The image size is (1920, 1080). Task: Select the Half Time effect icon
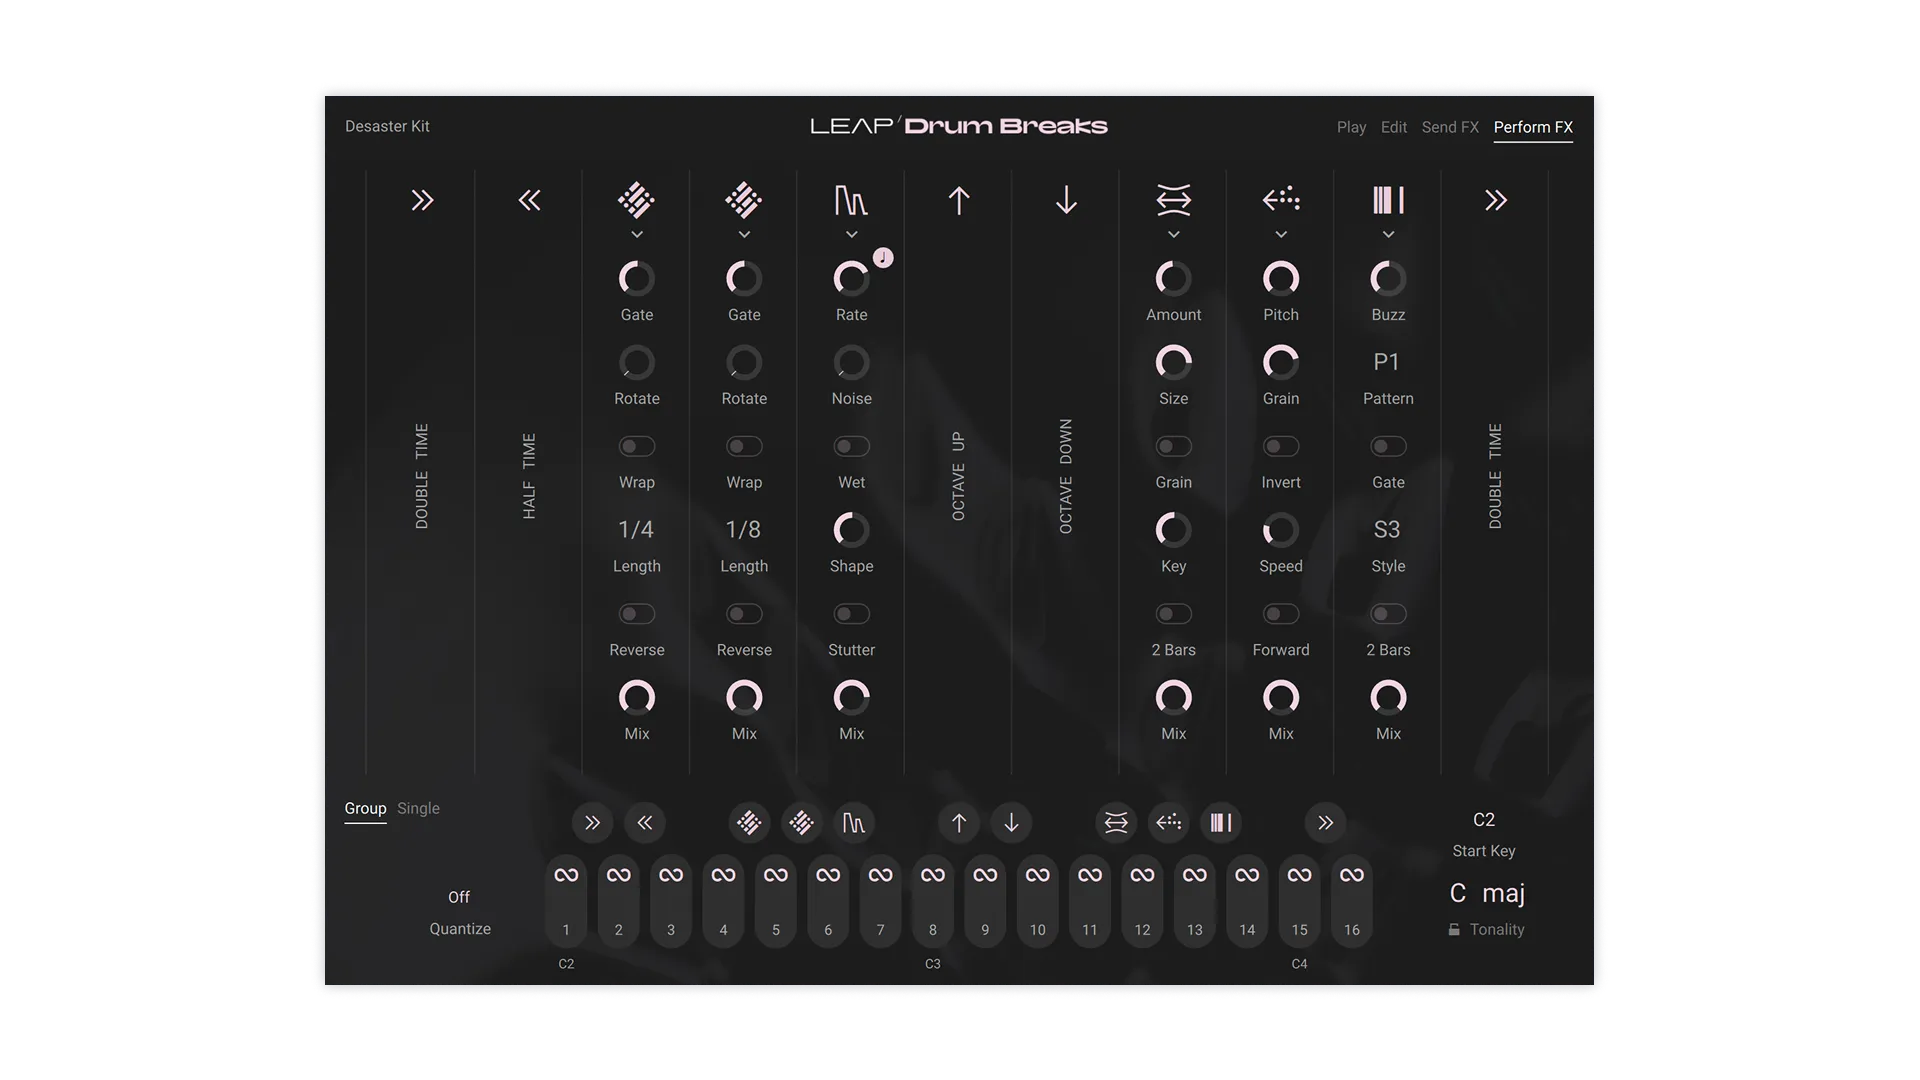tap(530, 200)
